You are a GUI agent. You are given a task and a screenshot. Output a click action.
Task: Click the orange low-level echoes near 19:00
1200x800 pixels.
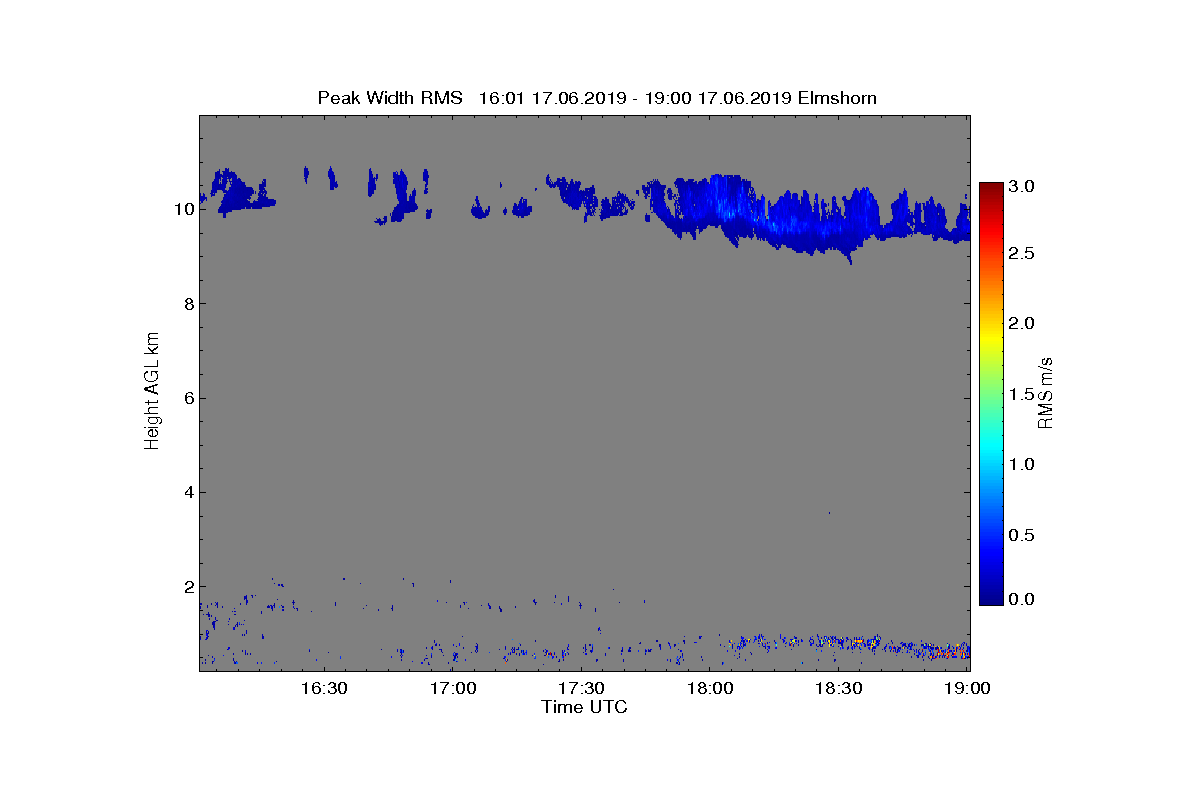click(945, 651)
